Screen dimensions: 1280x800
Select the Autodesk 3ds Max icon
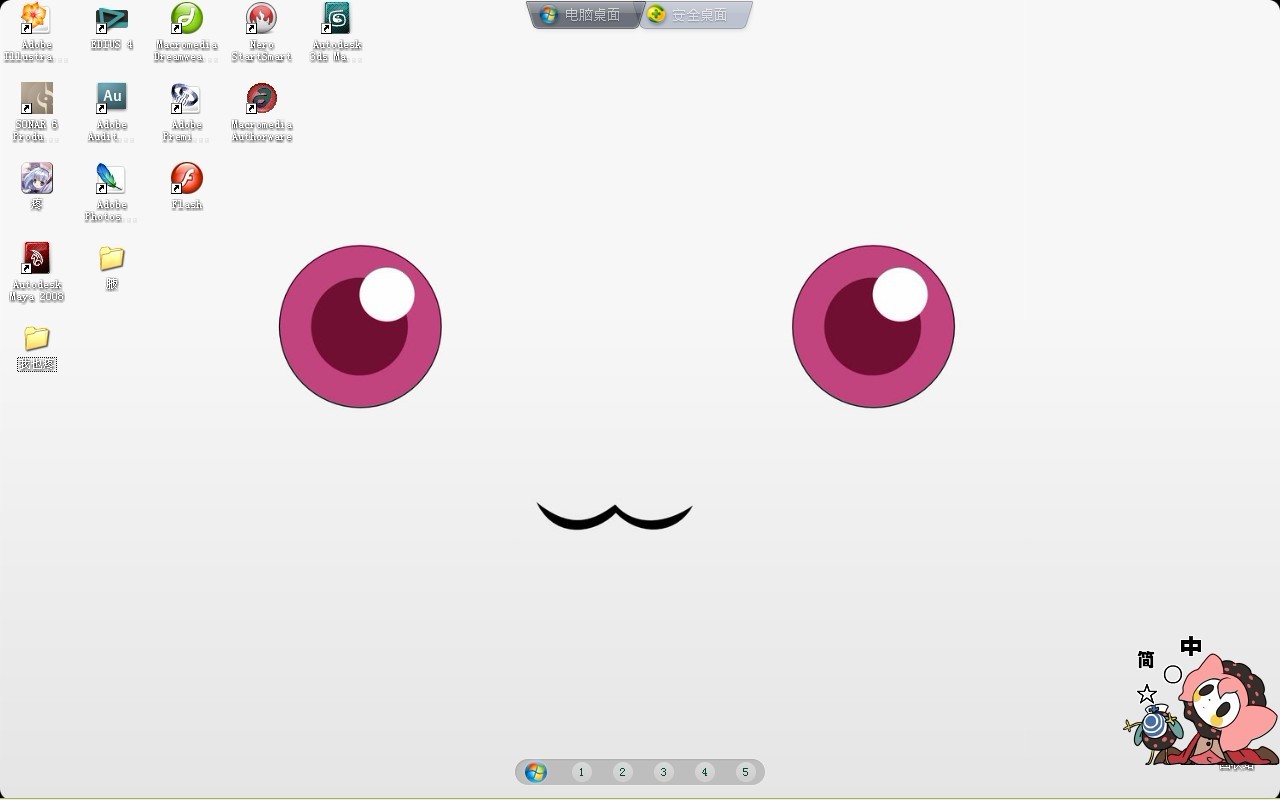[x=336, y=19]
